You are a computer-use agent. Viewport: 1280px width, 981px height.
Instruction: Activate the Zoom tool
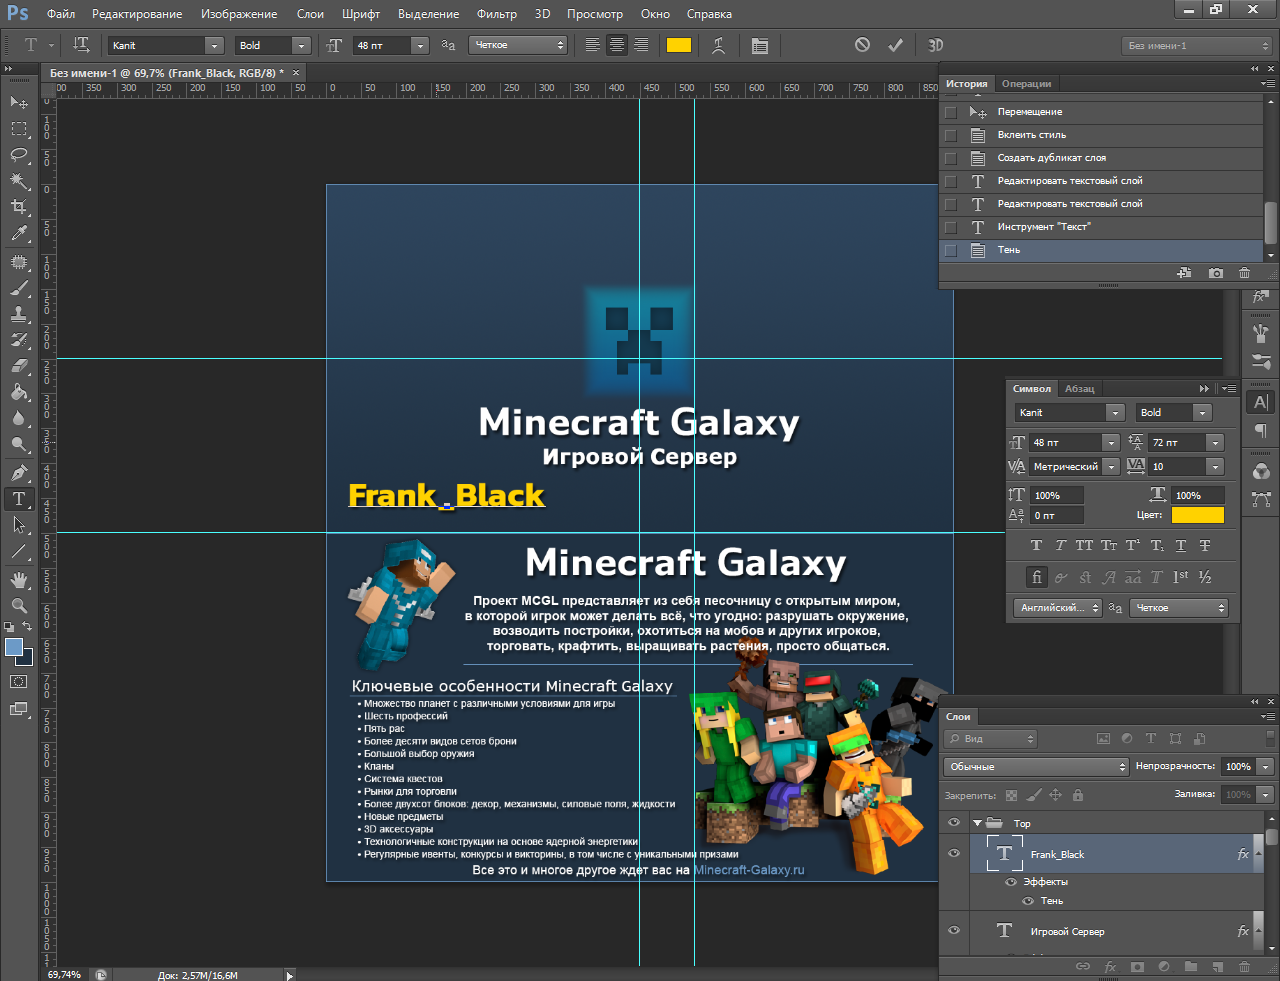click(18, 606)
